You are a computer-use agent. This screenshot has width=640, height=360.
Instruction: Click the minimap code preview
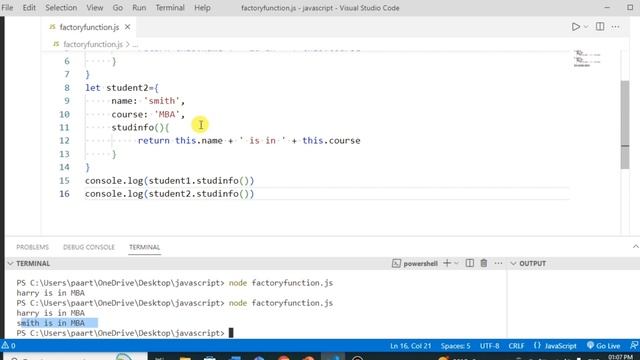(x=587, y=58)
